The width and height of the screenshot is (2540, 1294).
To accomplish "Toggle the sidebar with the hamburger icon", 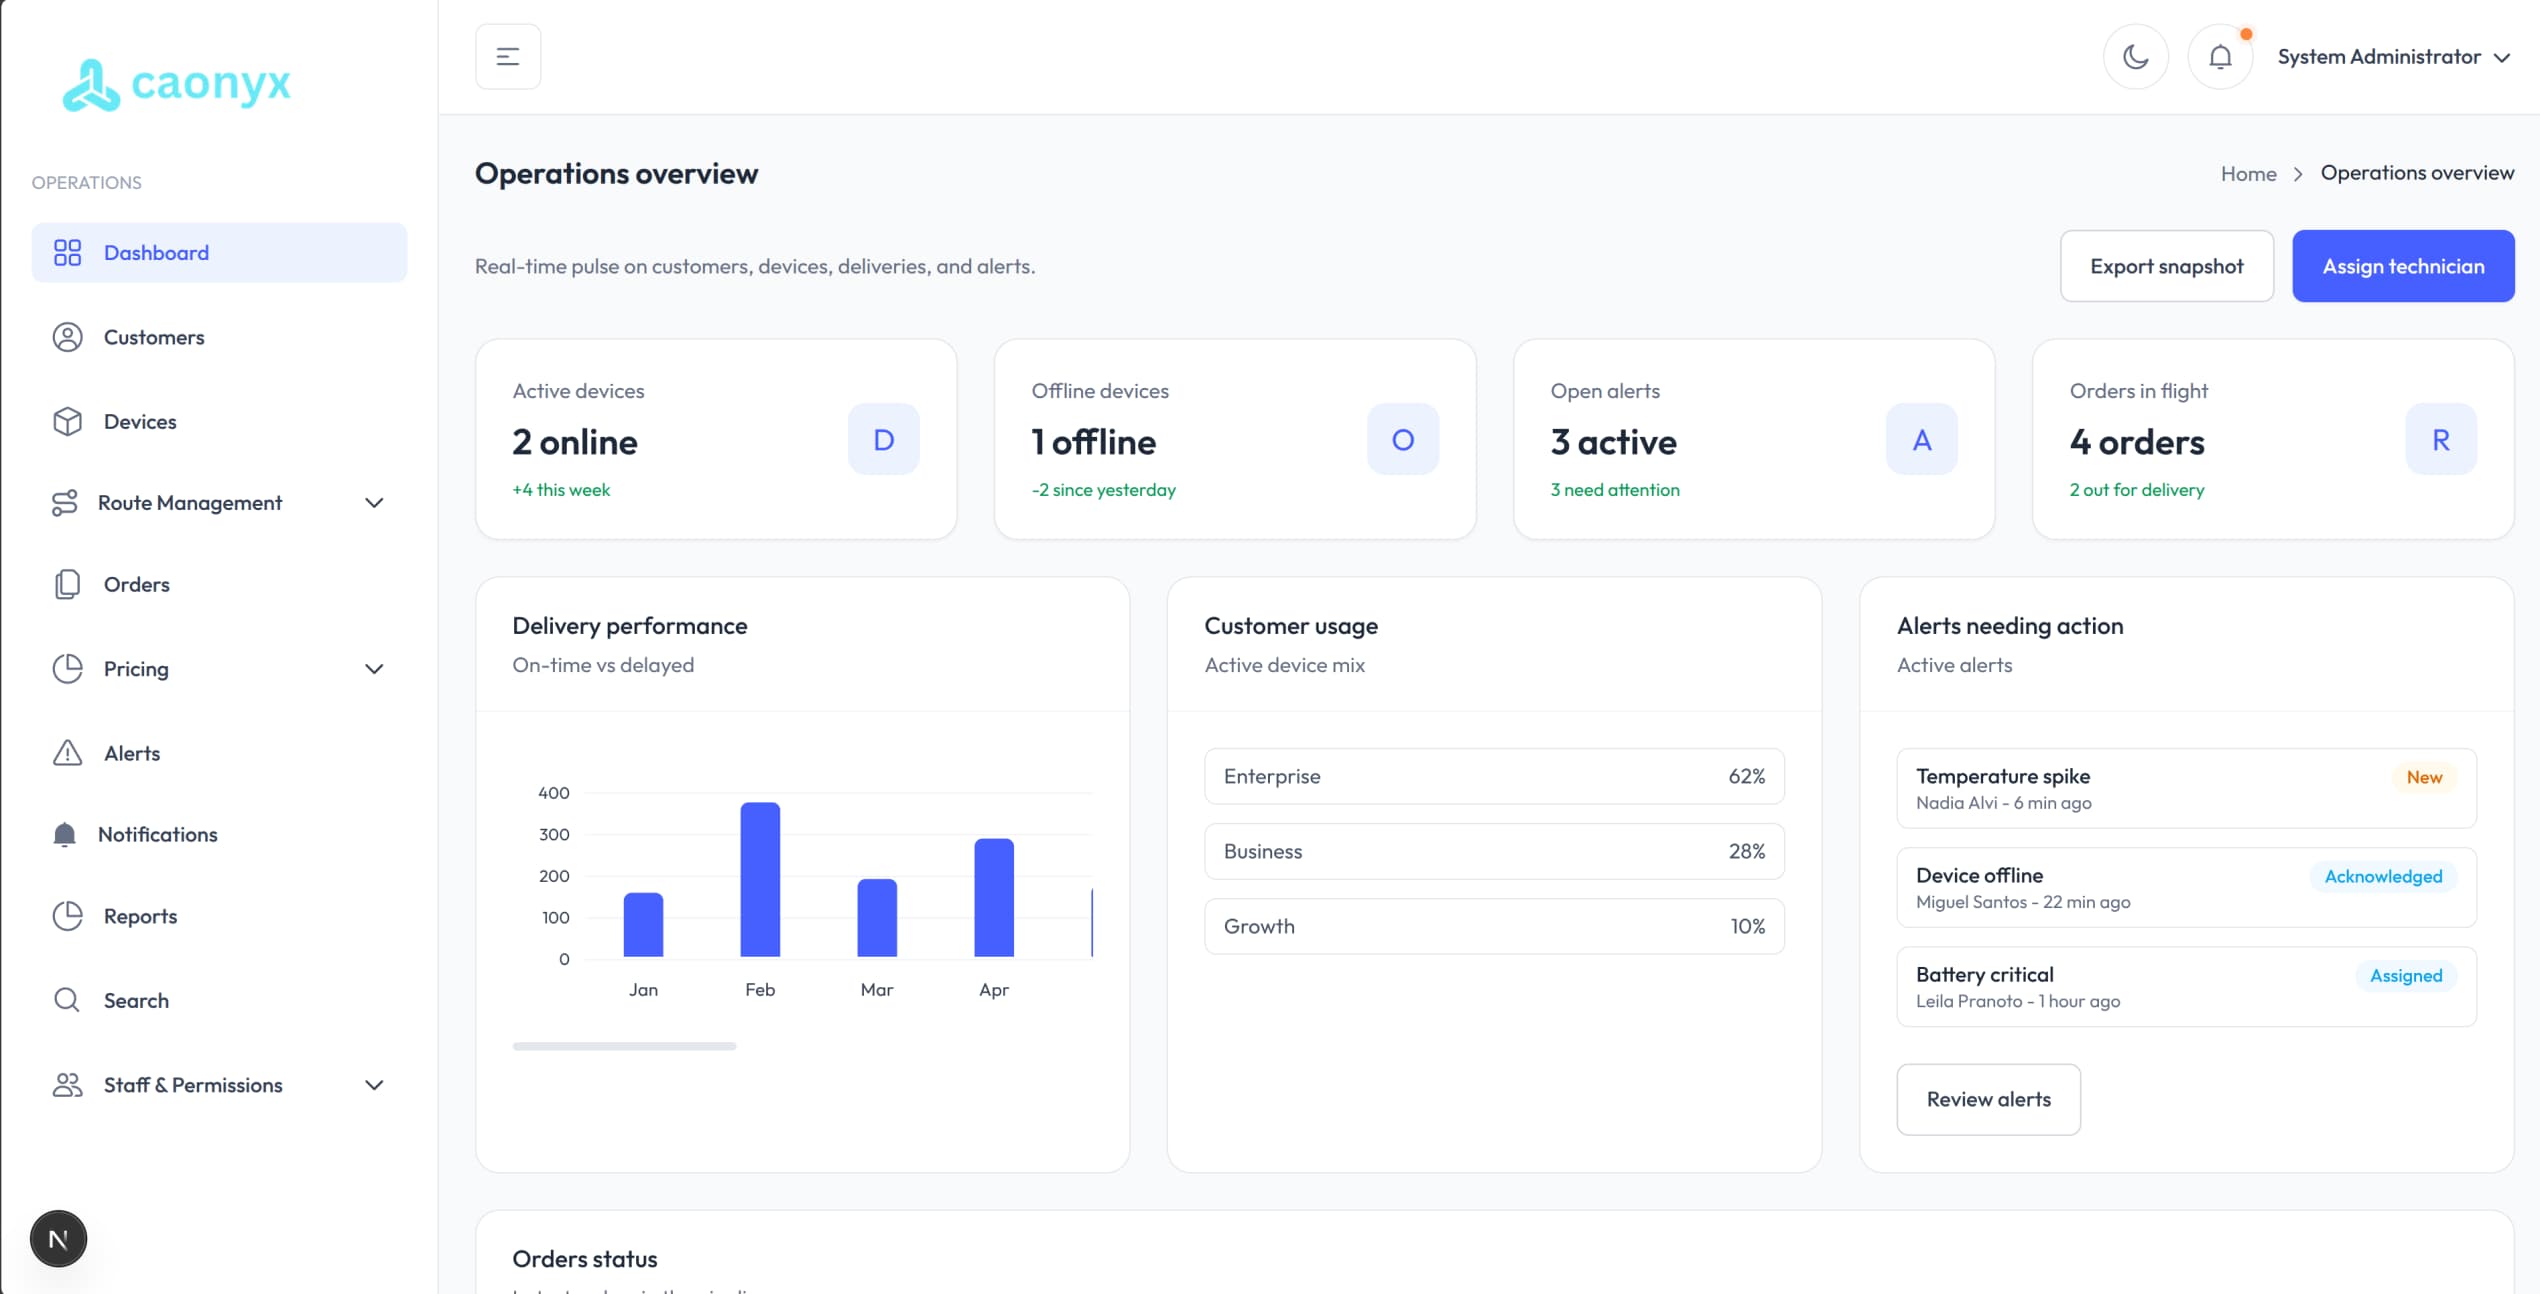I will tap(508, 56).
